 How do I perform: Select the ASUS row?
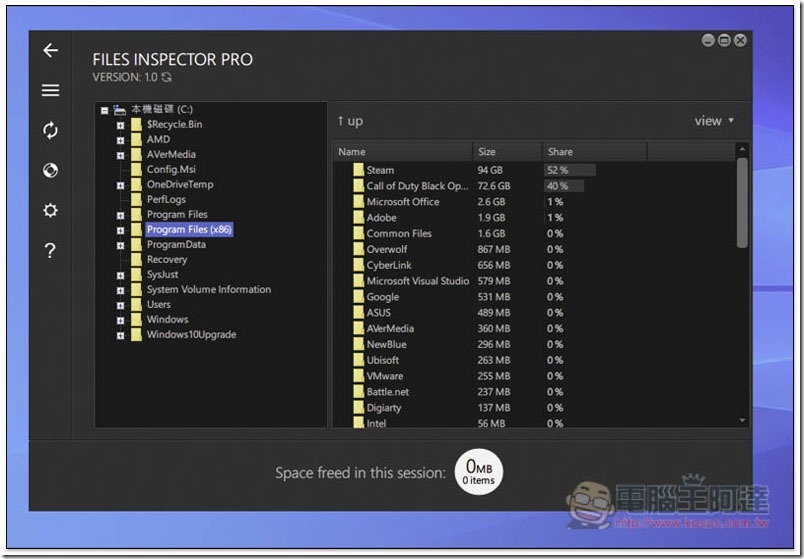click(535, 313)
